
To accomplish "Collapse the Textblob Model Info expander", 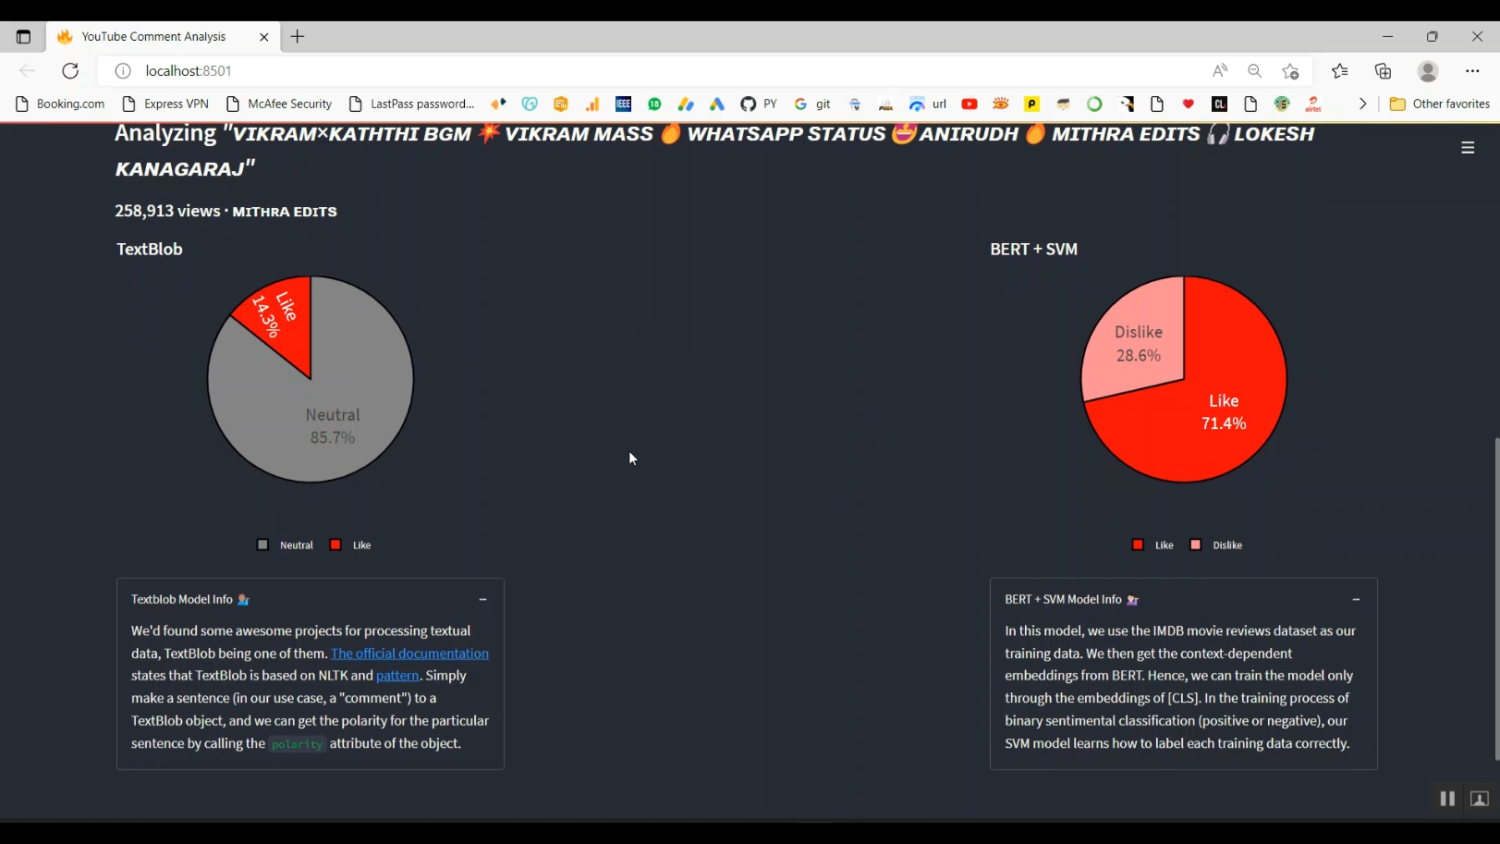I will coord(483,600).
